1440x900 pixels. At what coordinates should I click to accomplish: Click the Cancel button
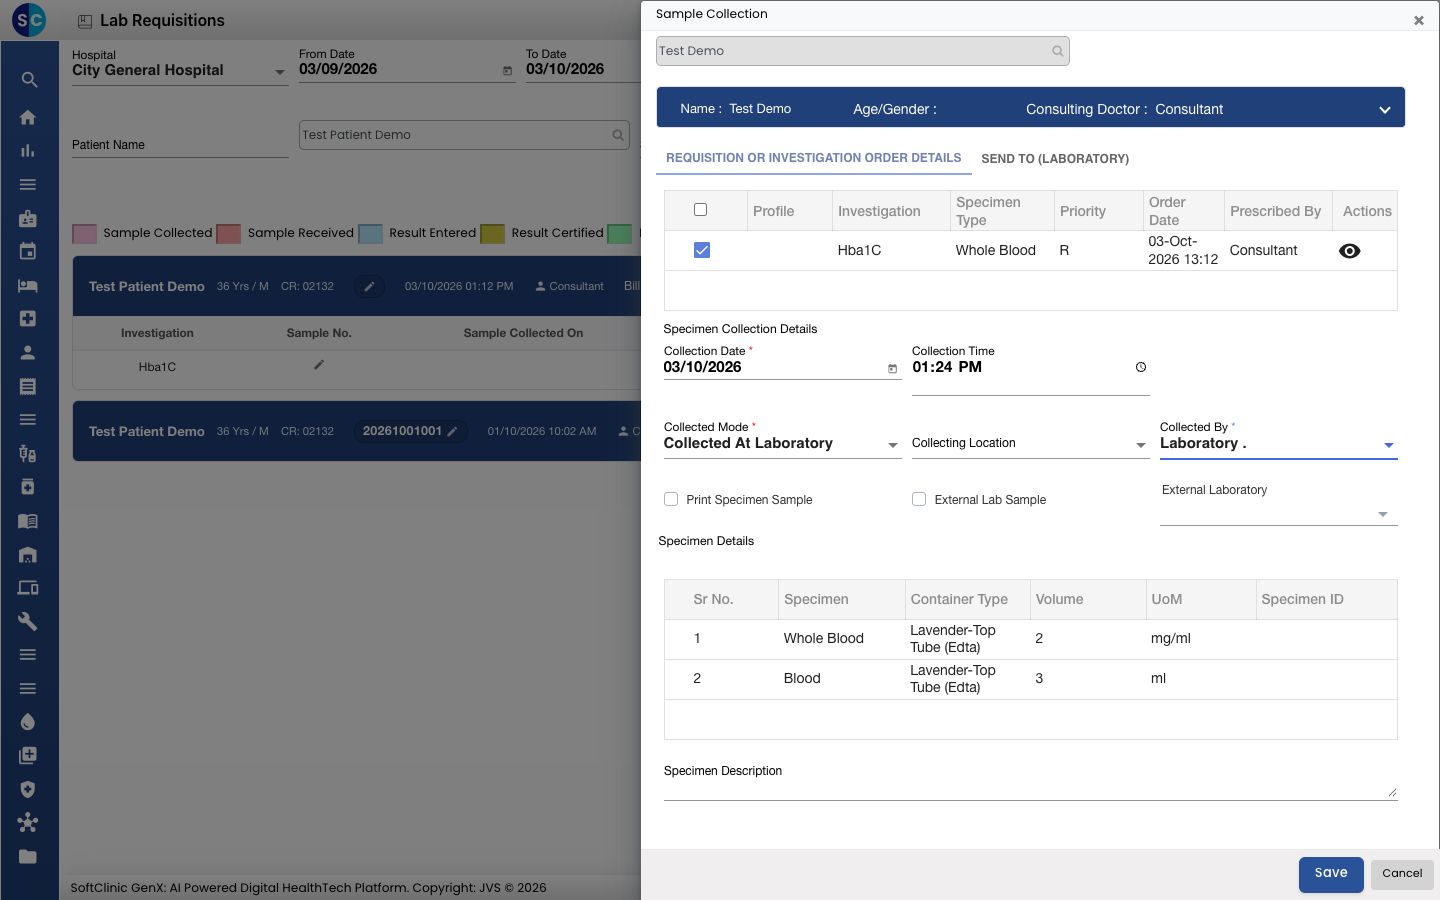[1402, 873]
